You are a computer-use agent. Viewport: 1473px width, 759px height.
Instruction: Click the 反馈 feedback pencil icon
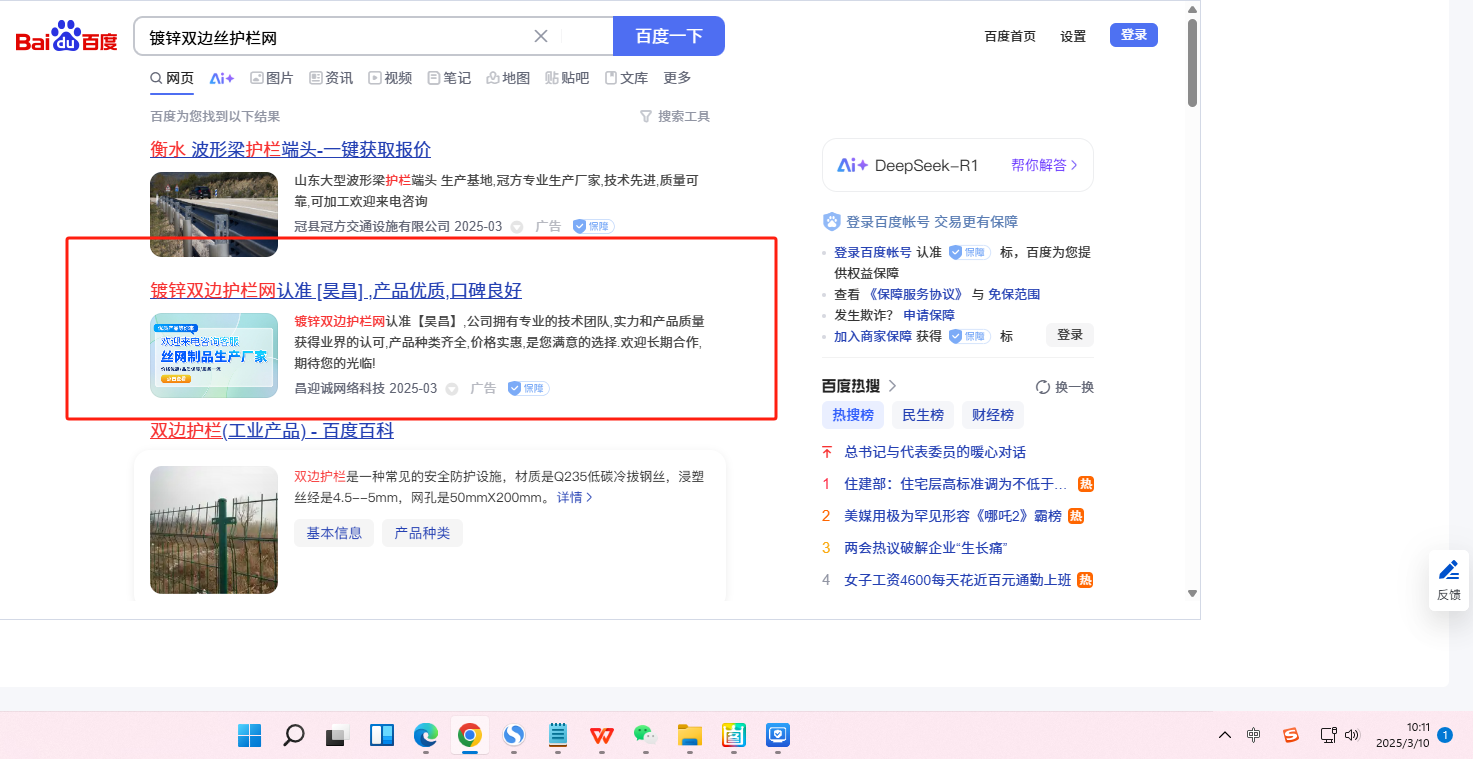tap(1448, 570)
